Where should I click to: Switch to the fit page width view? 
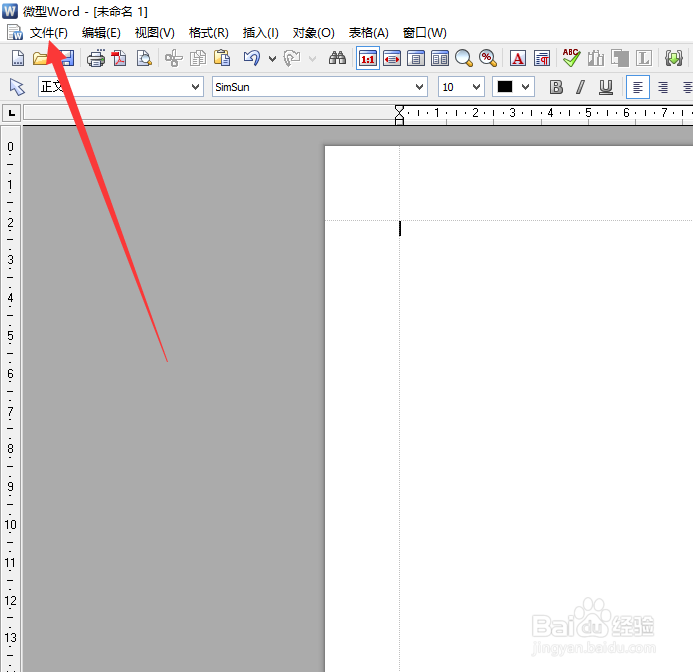(x=392, y=58)
